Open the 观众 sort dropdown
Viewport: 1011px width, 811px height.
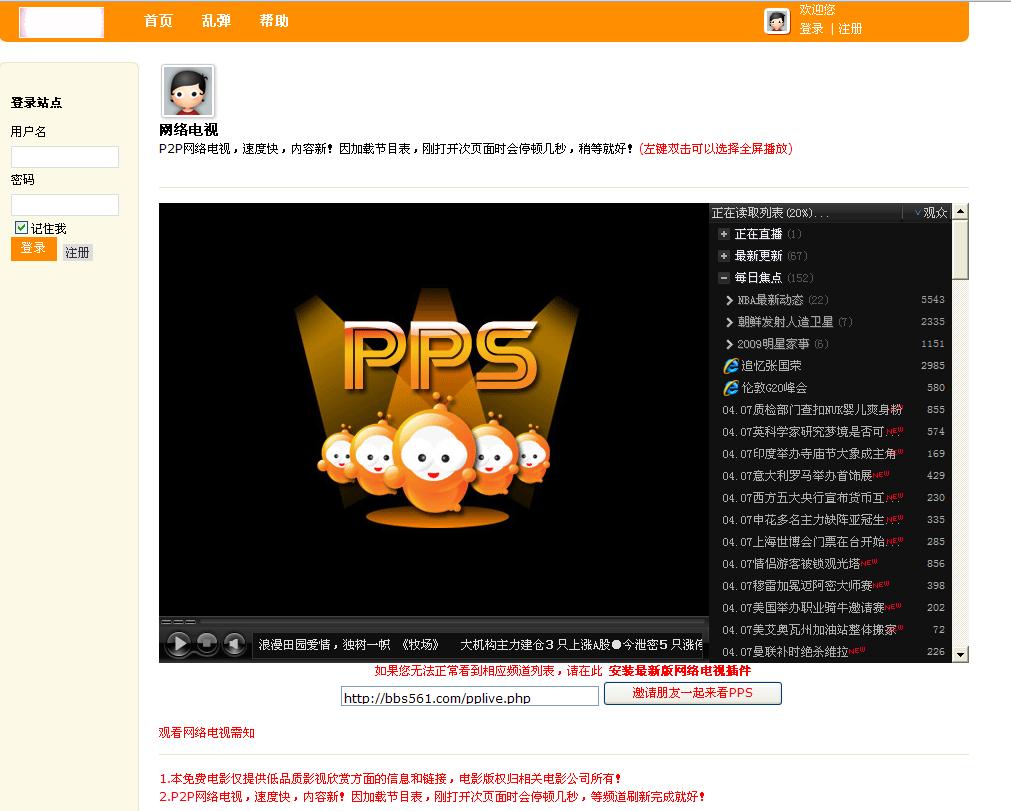click(930, 213)
